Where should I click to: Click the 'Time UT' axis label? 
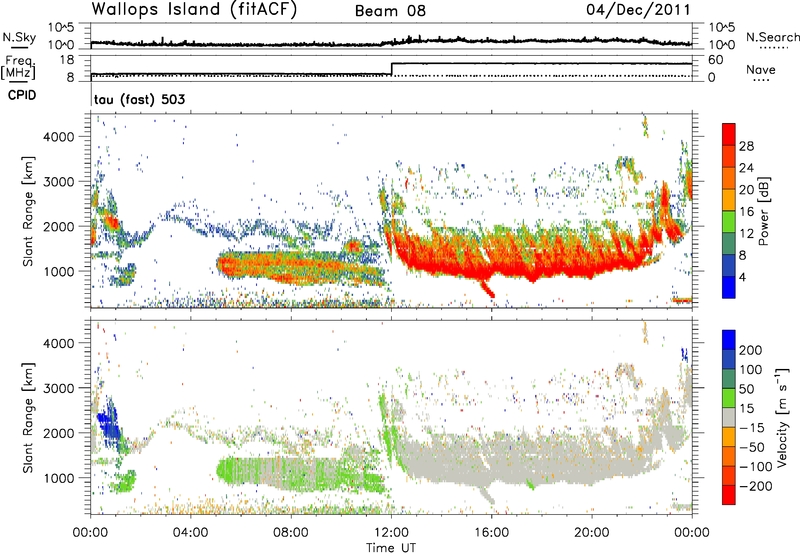click(391, 548)
